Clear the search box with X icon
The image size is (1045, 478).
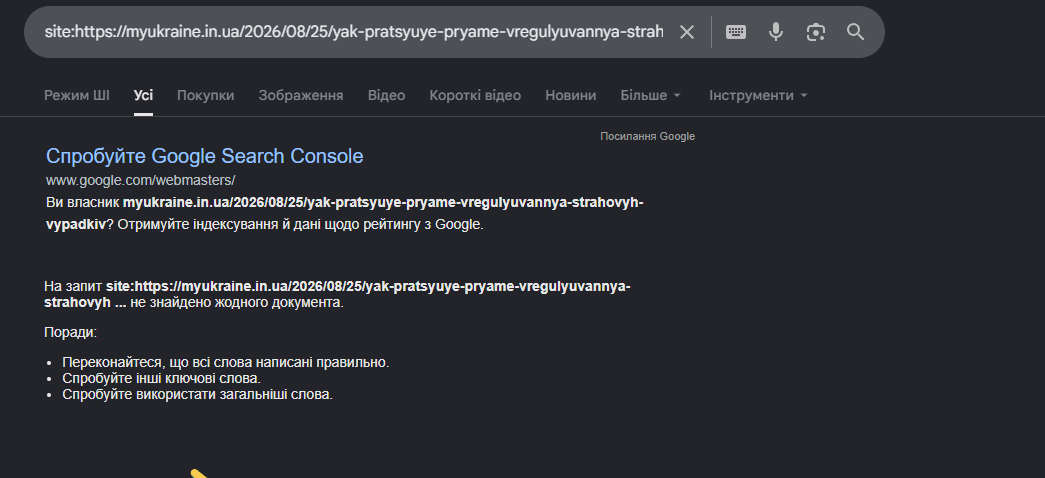tap(686, 32)
